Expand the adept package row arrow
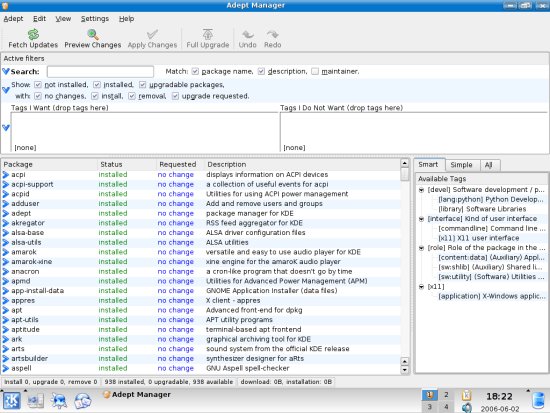The height and width of the screenshot is (413, 550). click(x=6, y=213)
